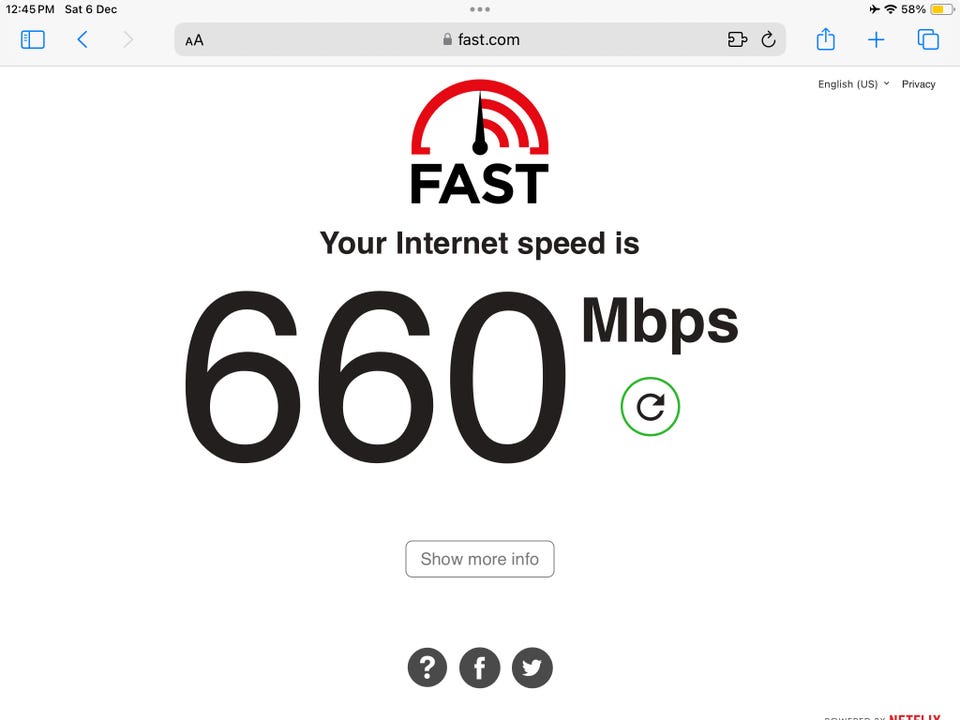Open the Safari extensions icon
Viewport: 960px width, 720px height.
coord(737,40)
